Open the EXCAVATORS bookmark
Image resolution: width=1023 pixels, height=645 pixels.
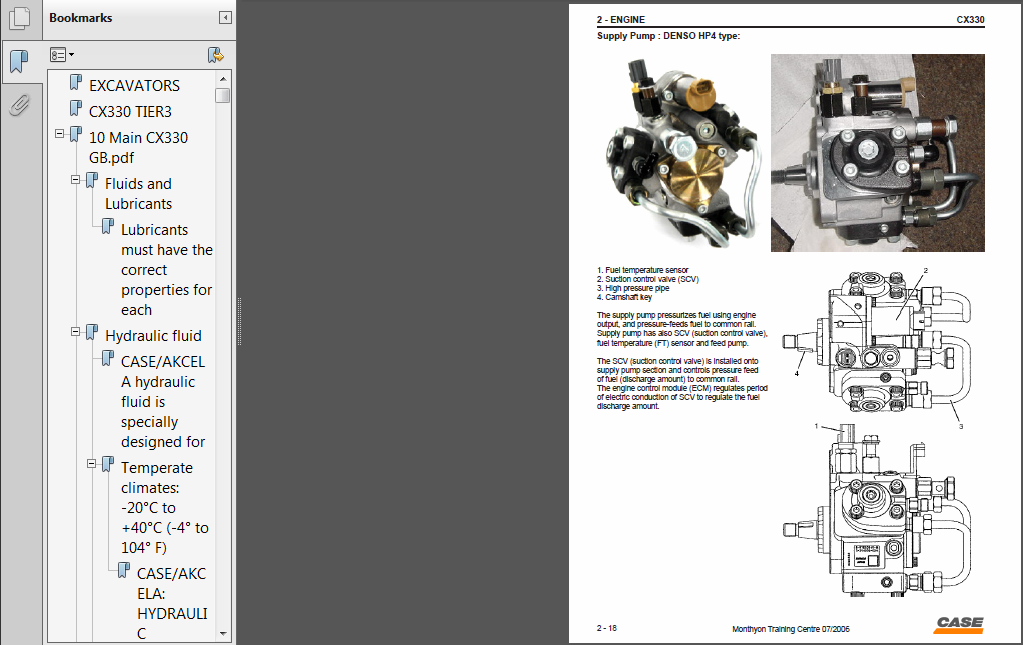pyautogui.click(x=134, y=85)
